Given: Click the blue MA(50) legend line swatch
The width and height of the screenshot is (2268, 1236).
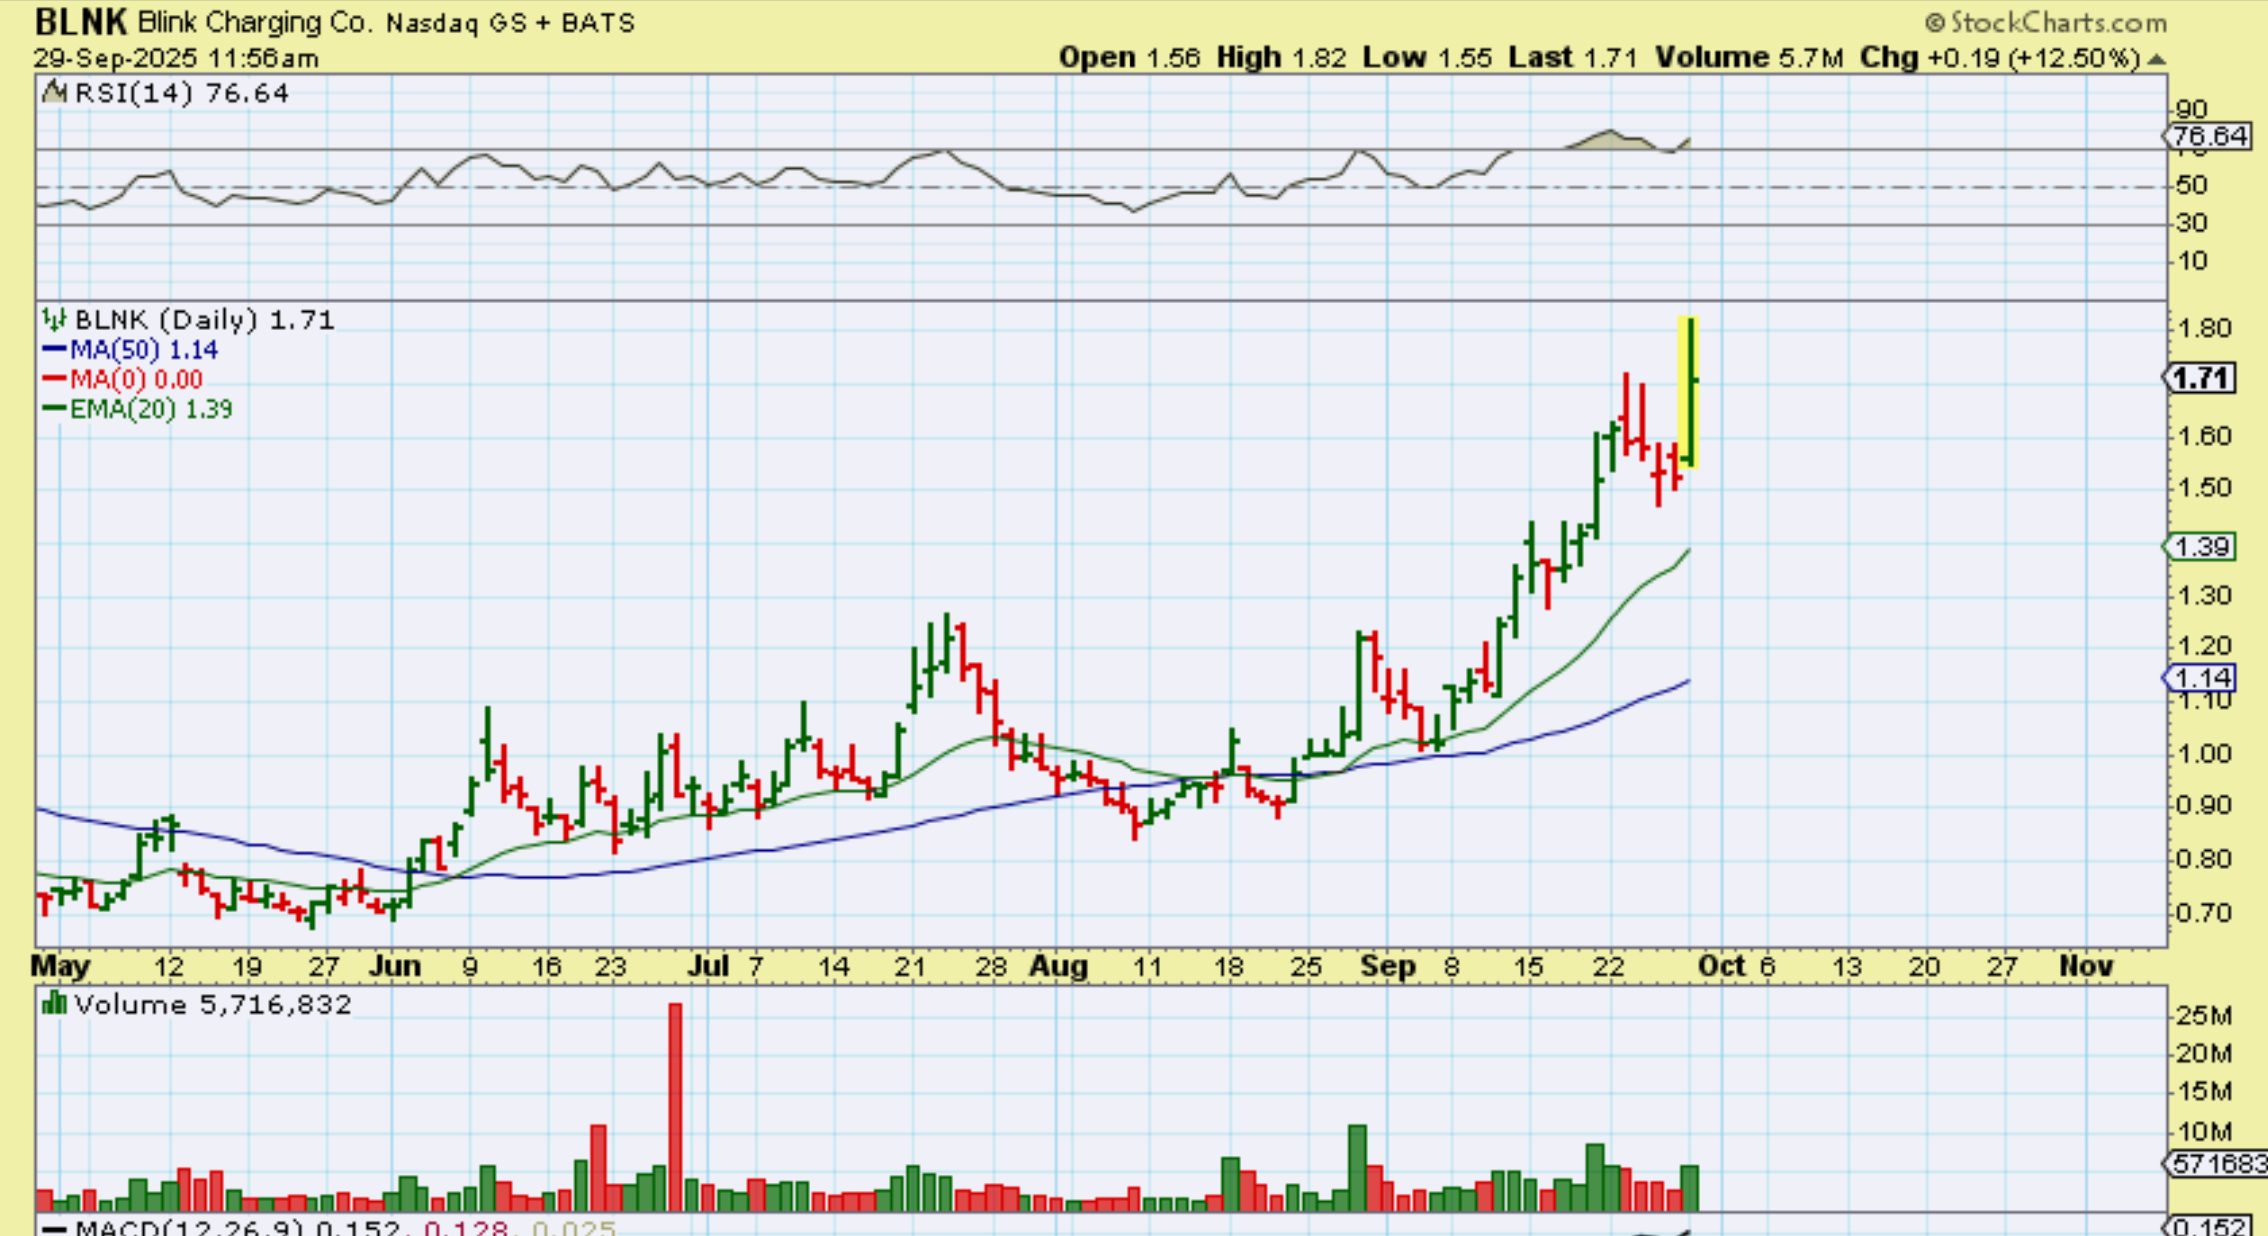Looking at the screenshot, I should pos(54,350).
